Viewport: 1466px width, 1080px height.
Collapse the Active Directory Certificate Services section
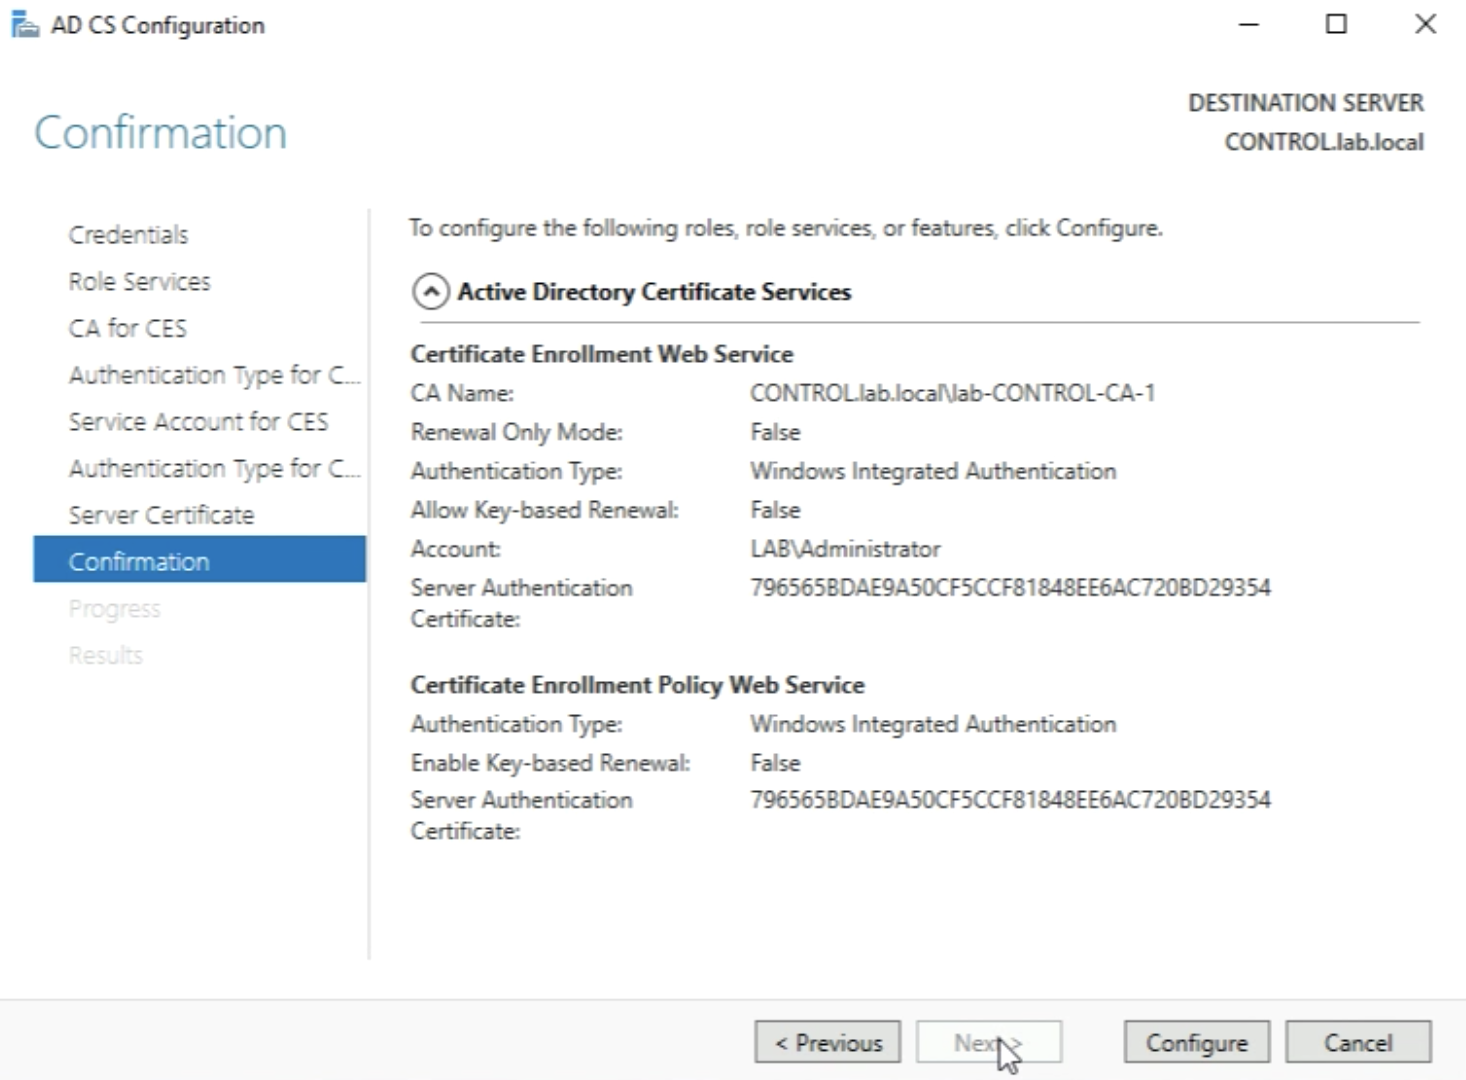pos(431,292)
